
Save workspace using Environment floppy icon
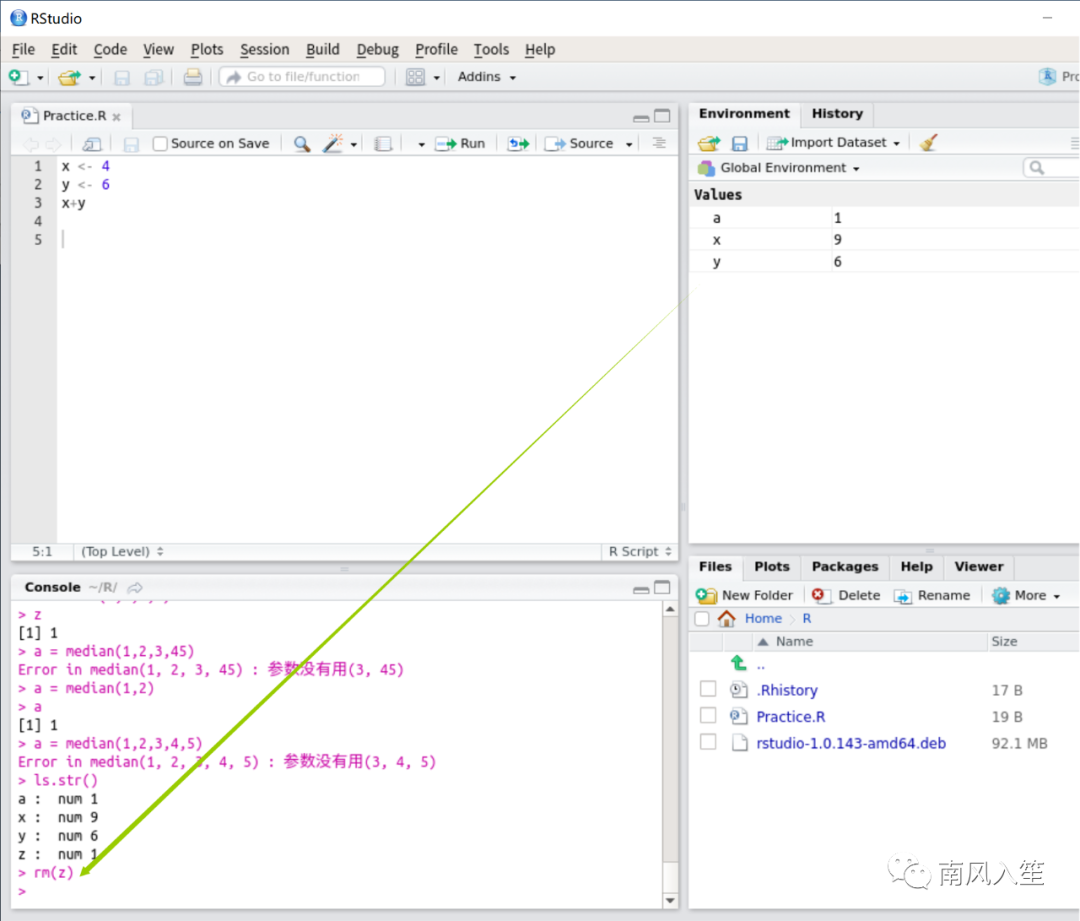[739, 143]
